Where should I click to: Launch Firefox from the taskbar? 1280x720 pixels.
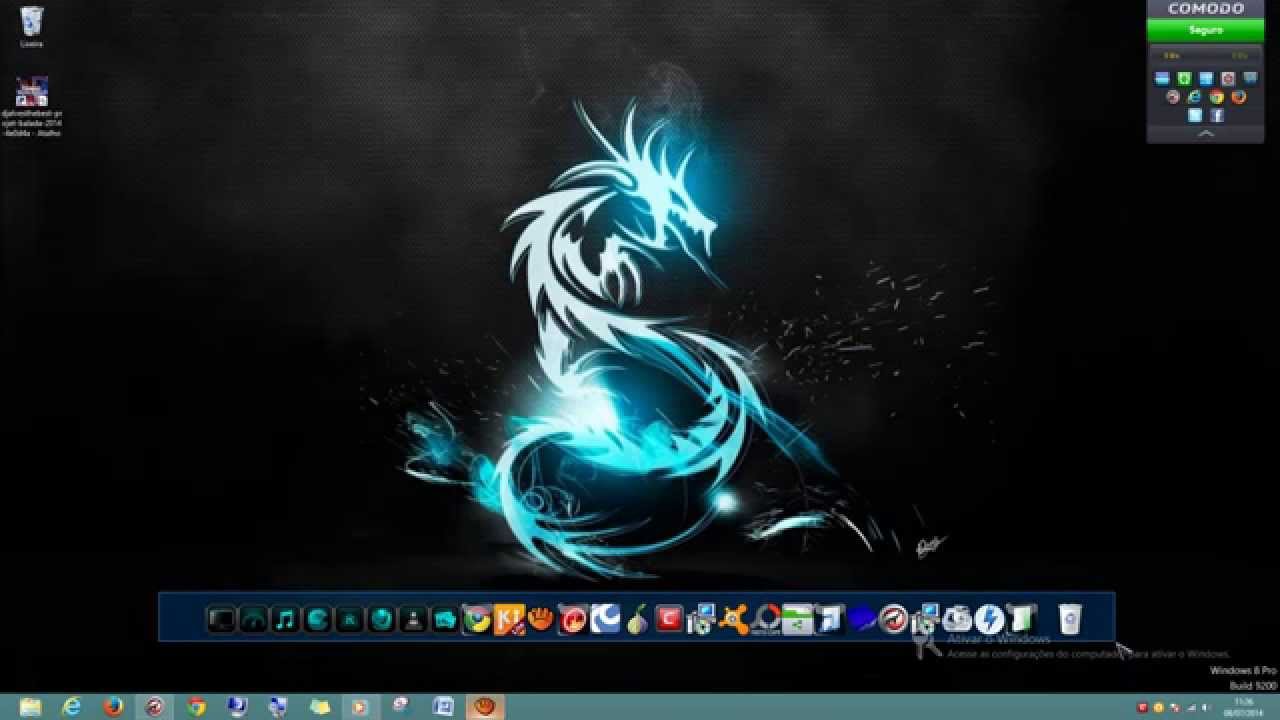[x=113, y=707]
